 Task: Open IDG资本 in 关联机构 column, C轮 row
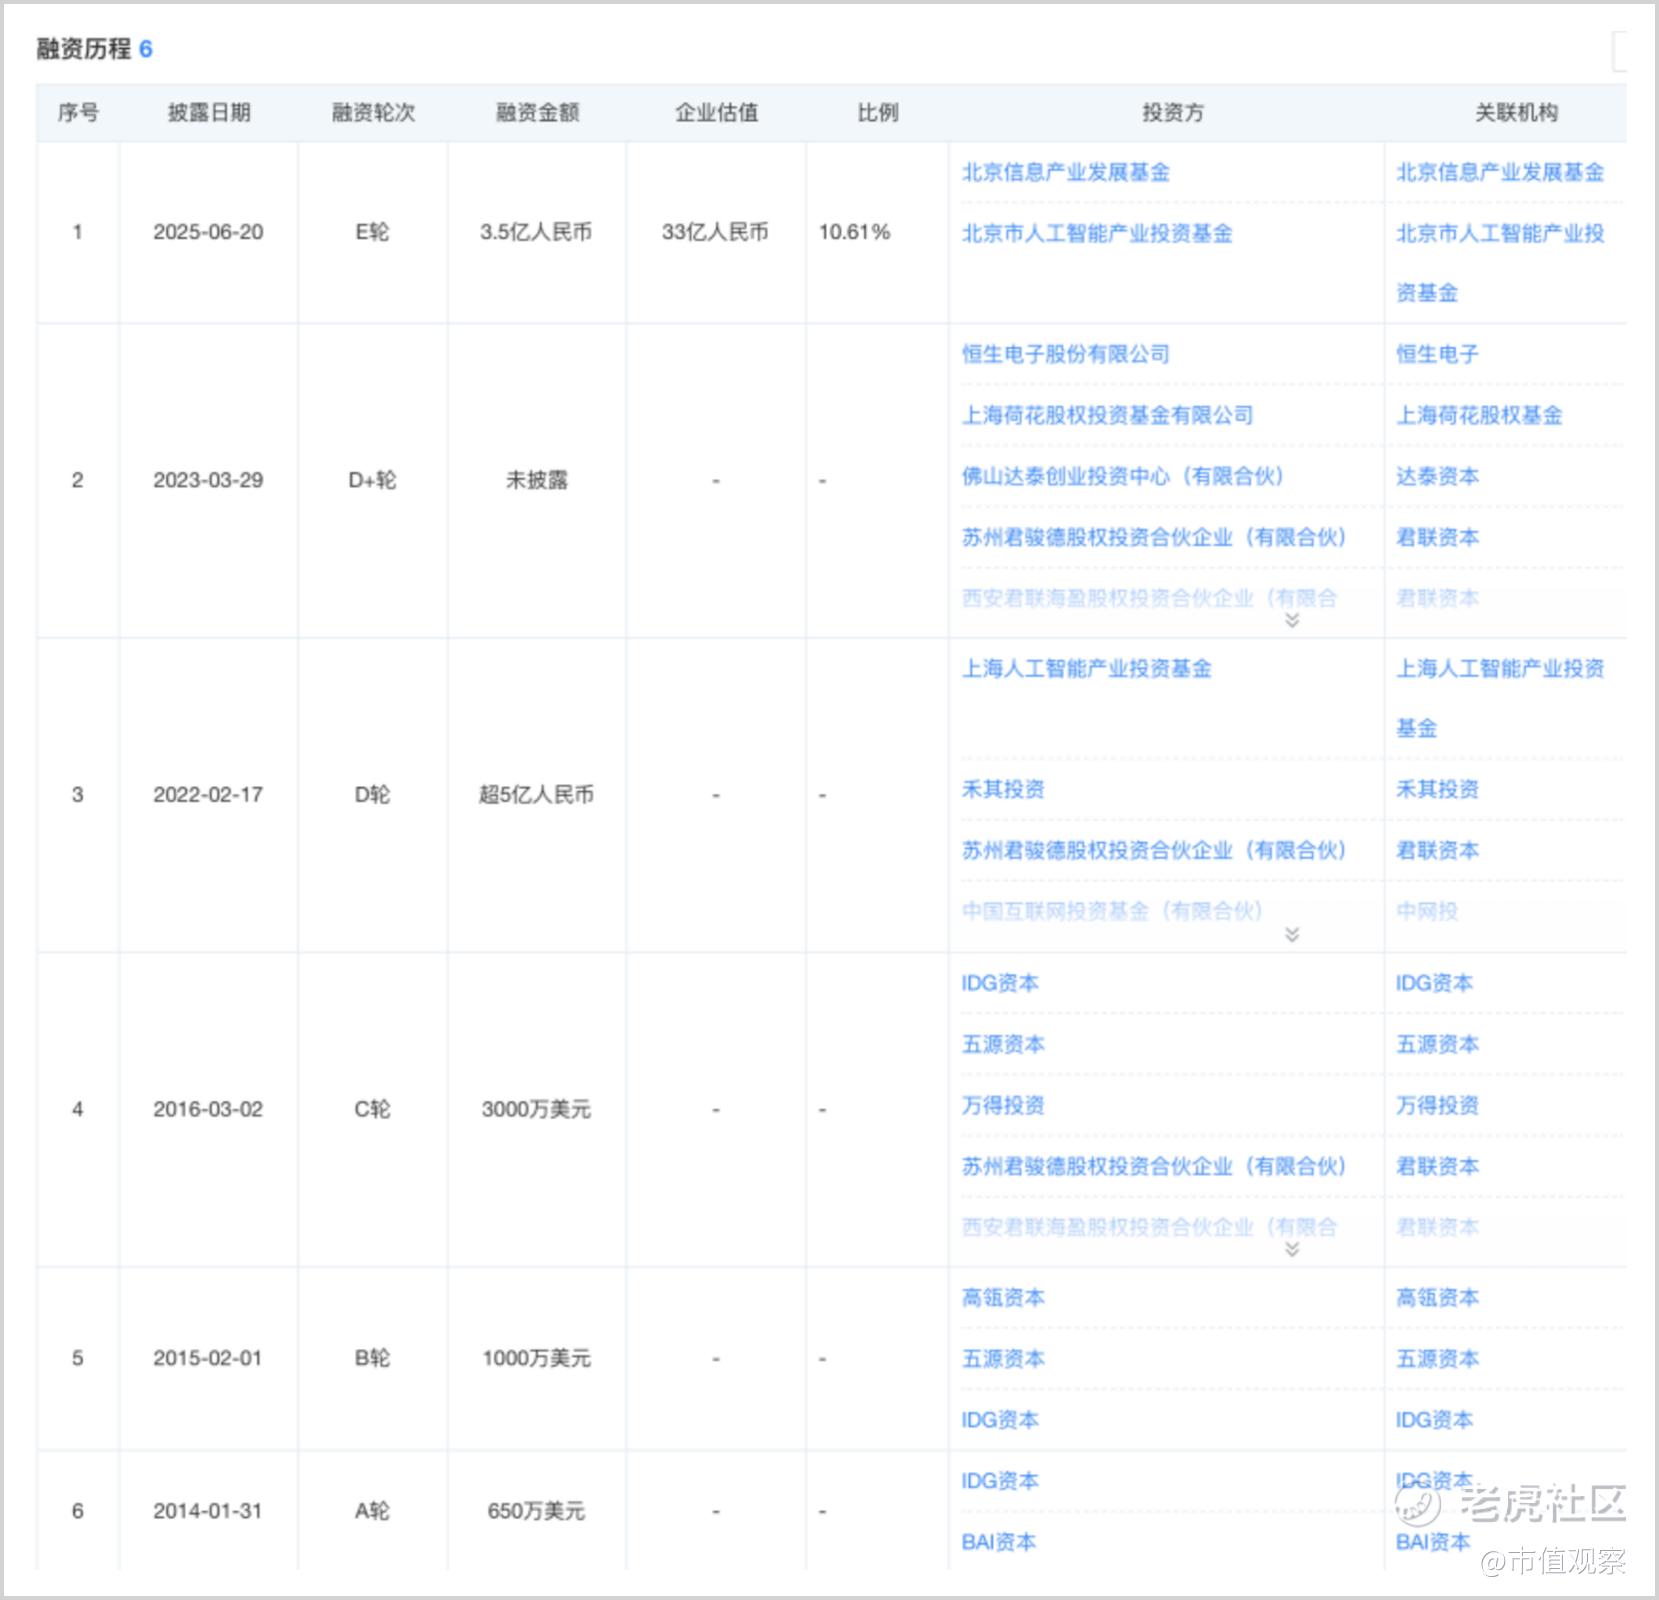tap(1434, 983)
